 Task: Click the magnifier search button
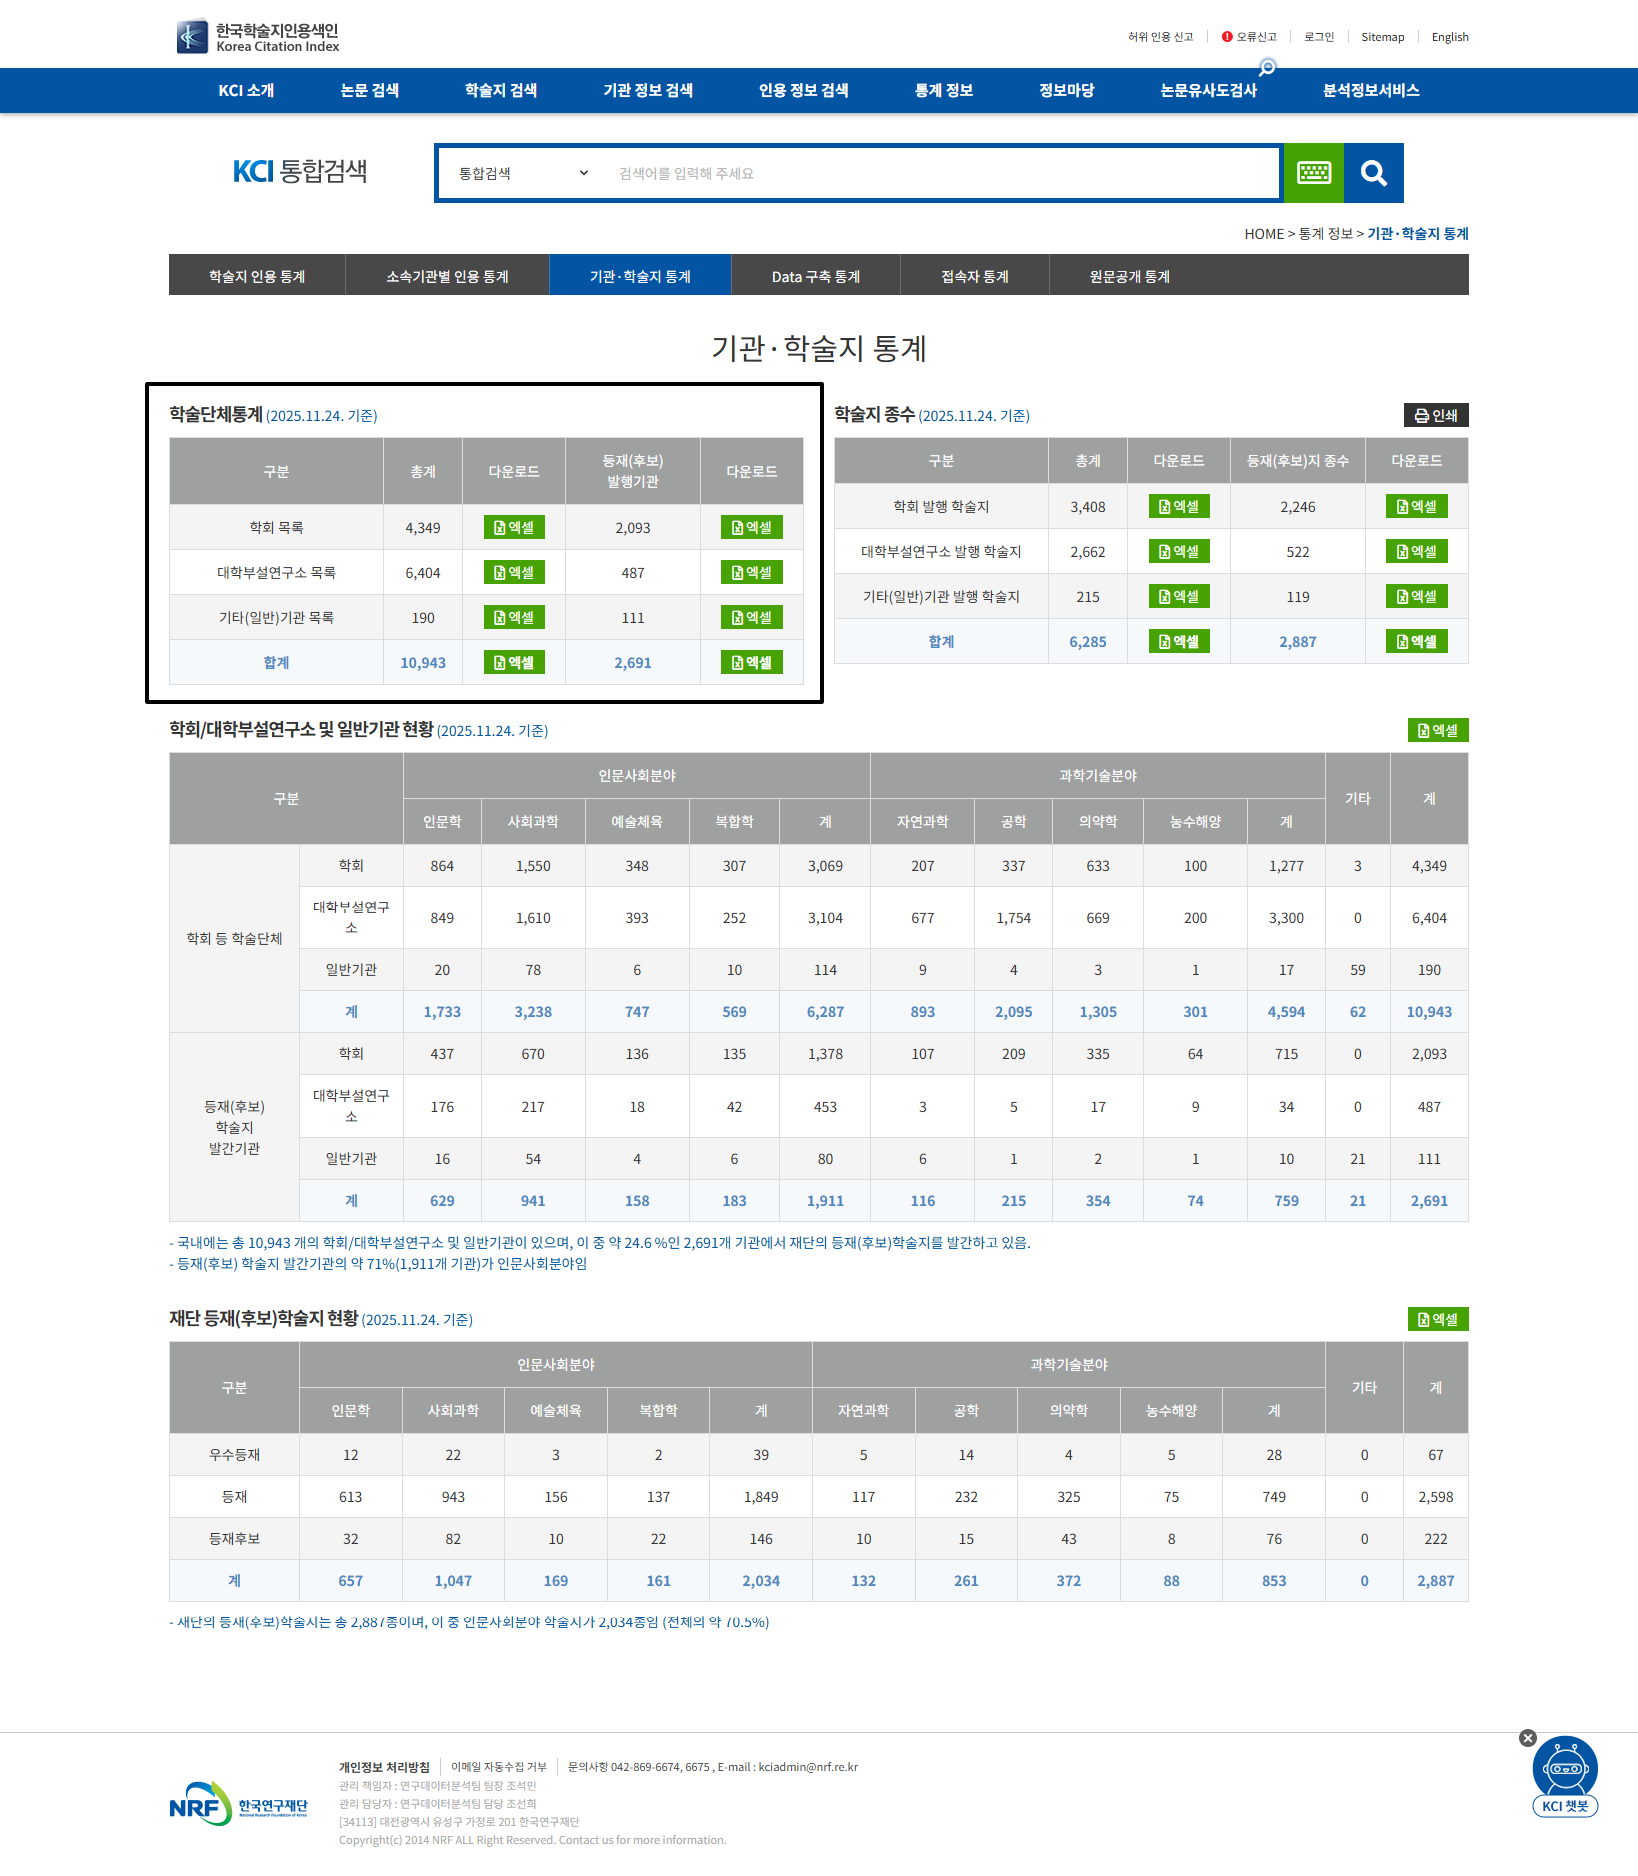coord(1373,173)
